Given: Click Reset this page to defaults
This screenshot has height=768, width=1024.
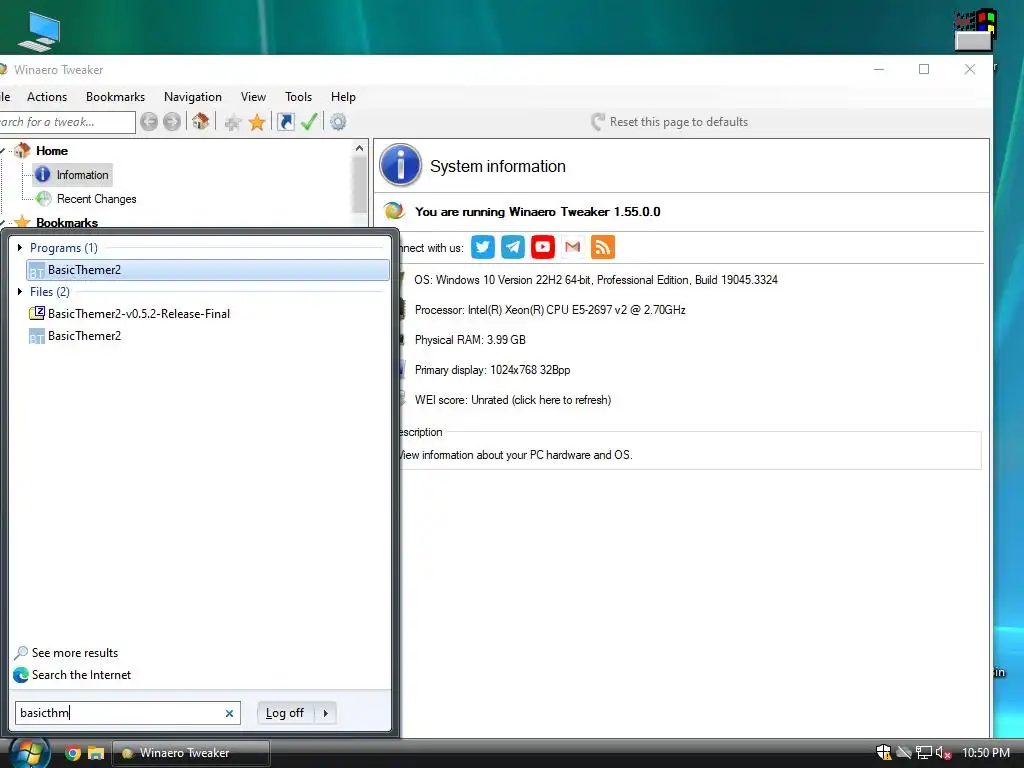Looking at the screenshot, I should pos(669,121).
